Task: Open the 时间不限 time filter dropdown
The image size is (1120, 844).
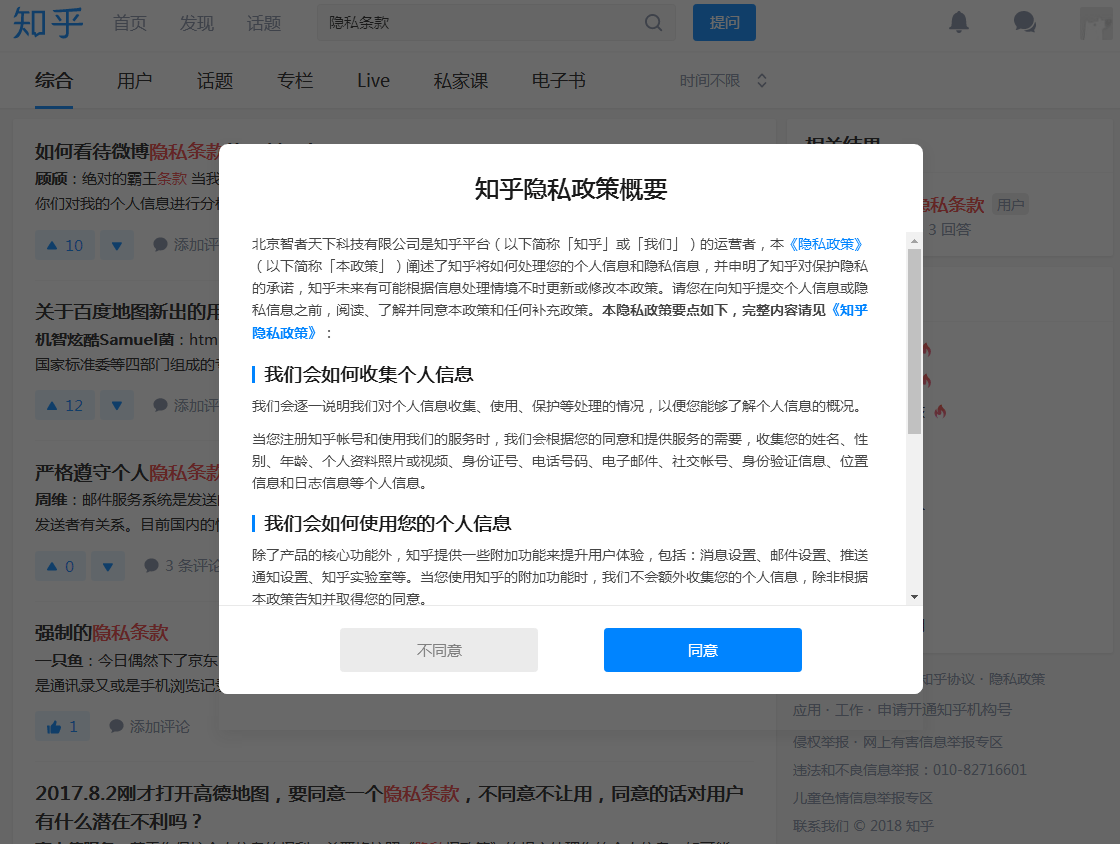Action: pyautogui.click(x=723, y=81)
